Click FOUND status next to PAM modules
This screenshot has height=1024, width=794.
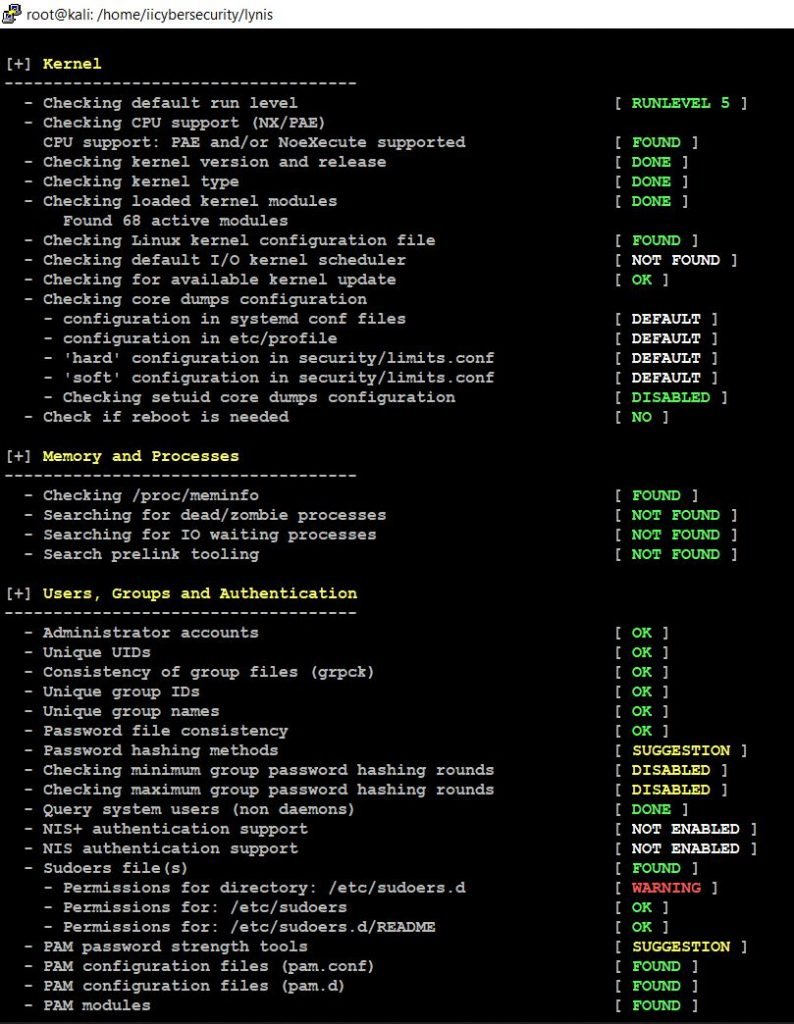(x=656, y=1005)
